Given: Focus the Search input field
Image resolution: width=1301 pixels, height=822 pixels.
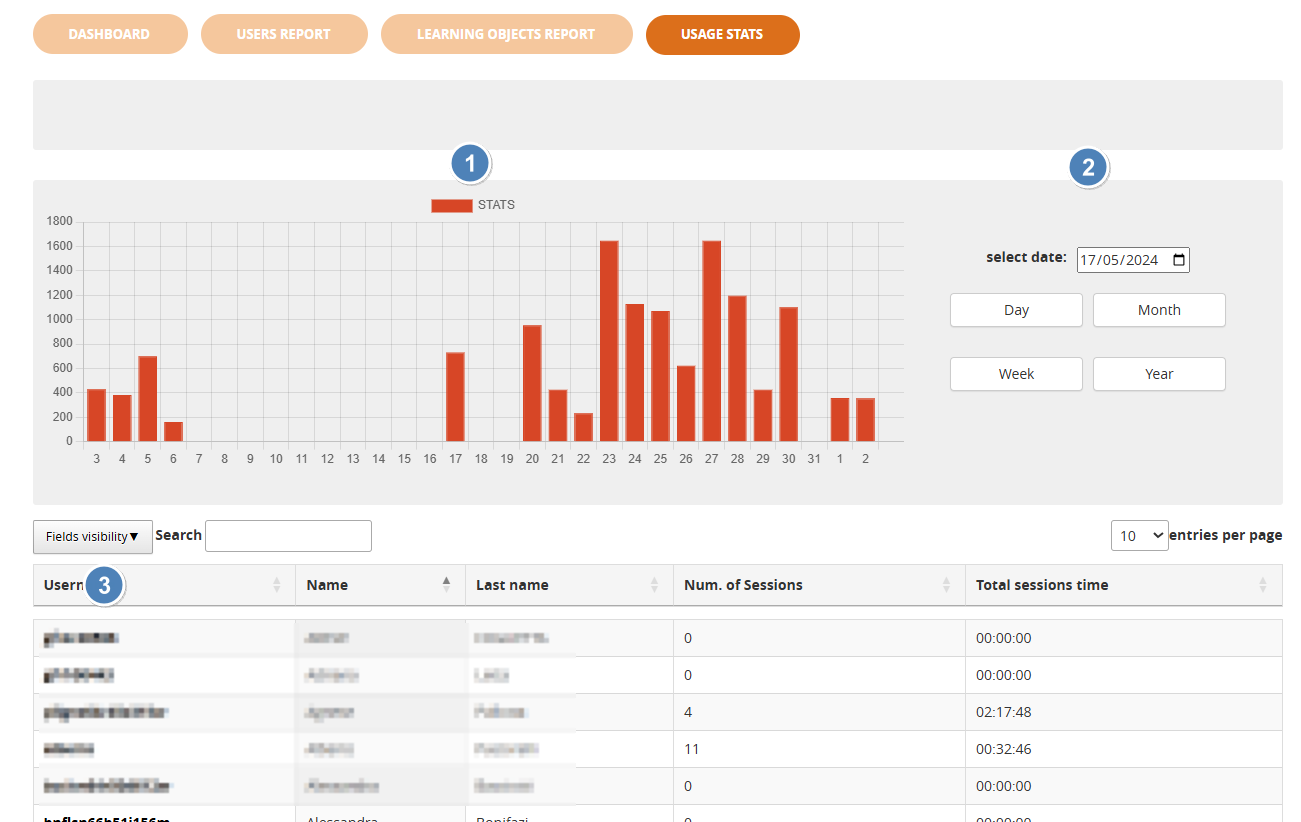Looking at the screenshot, I should (288, 536).
